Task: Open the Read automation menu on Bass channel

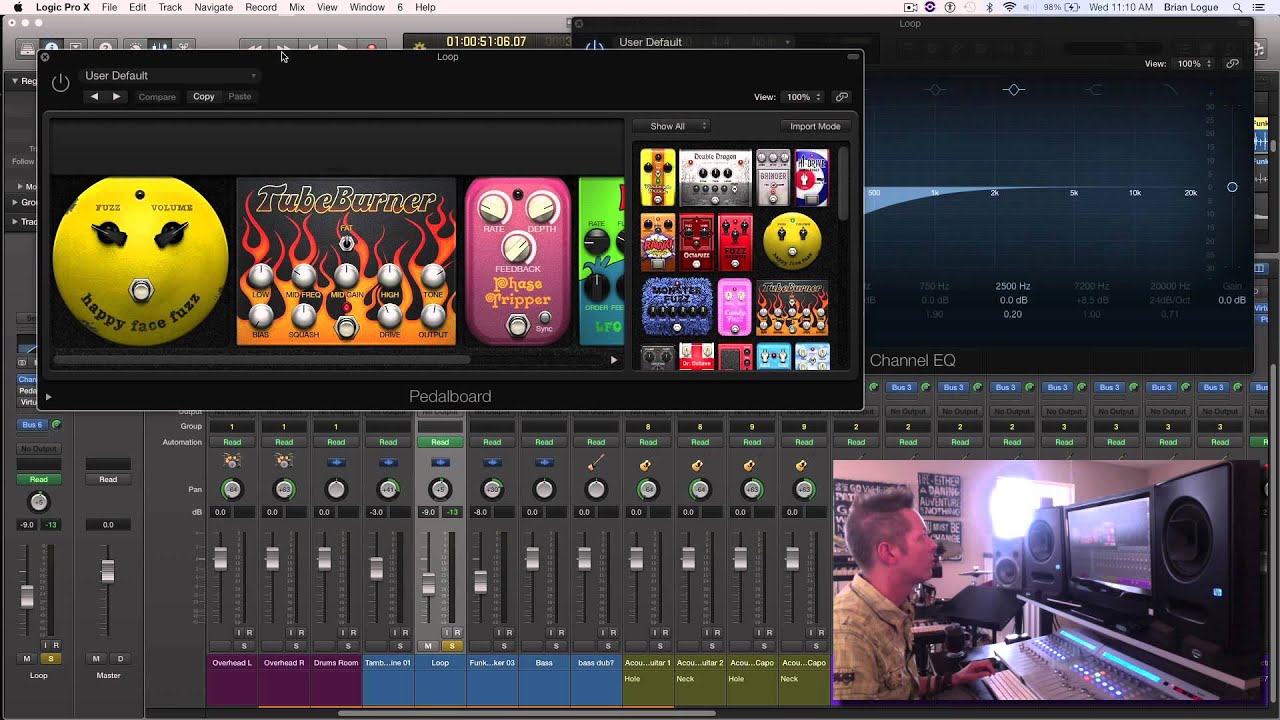Action: pyautogui.click(x=544, y=442)
